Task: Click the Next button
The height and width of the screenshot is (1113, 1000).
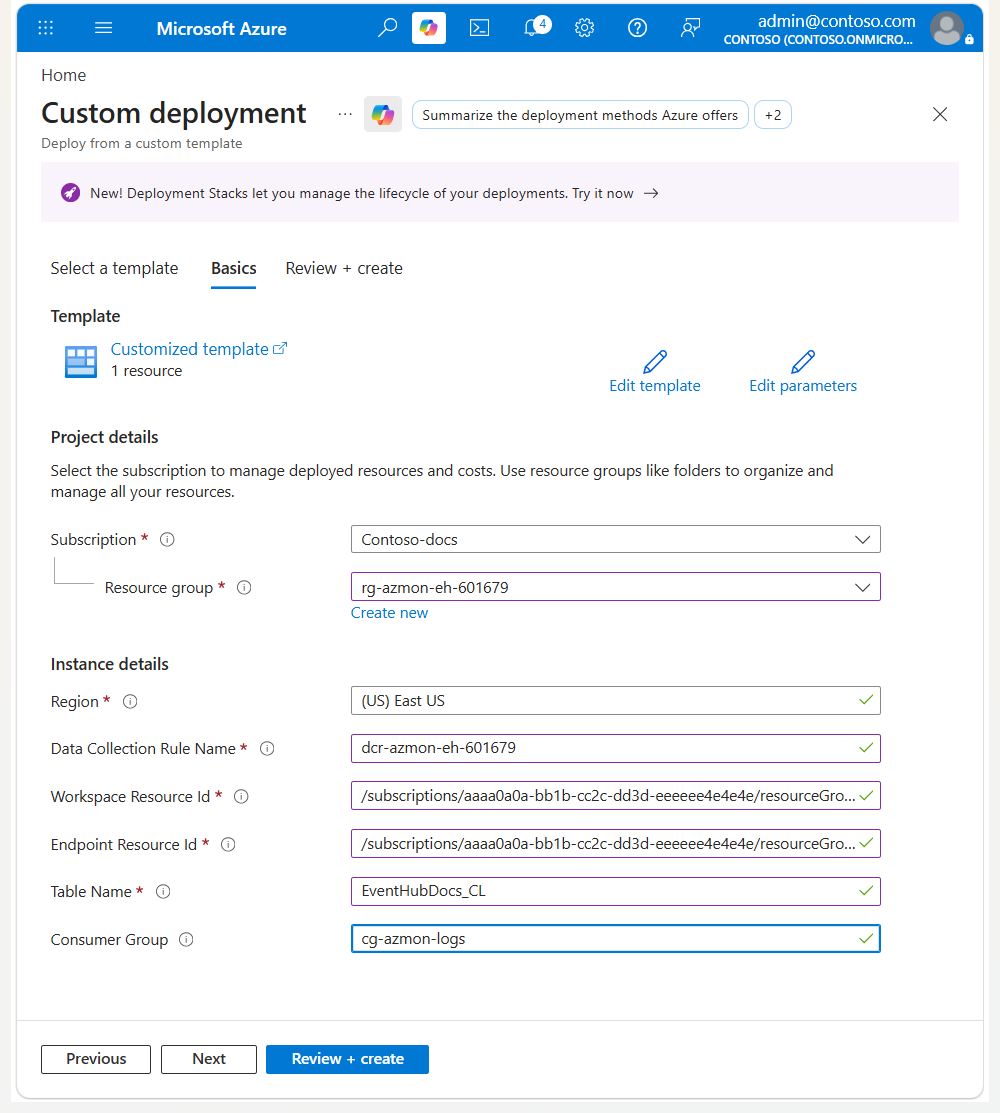Action: (x=209, y=1059)
